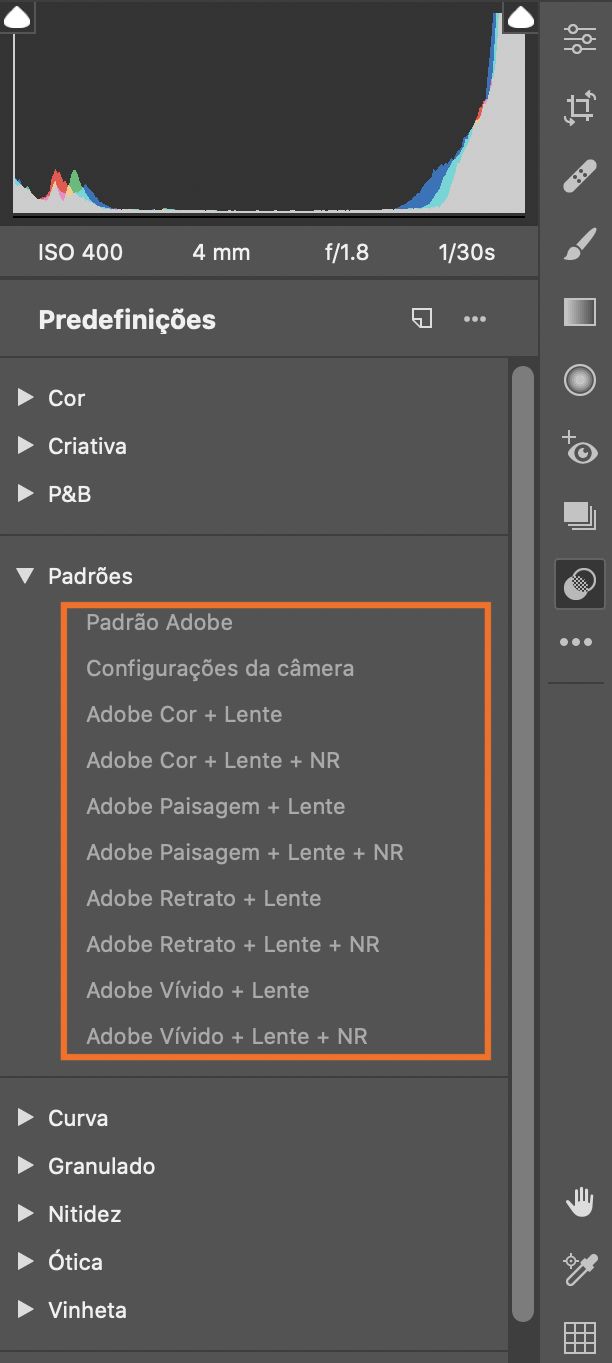Expand the Cor presets group
This screenshot has height=1363, width=612.
[67, 398]
